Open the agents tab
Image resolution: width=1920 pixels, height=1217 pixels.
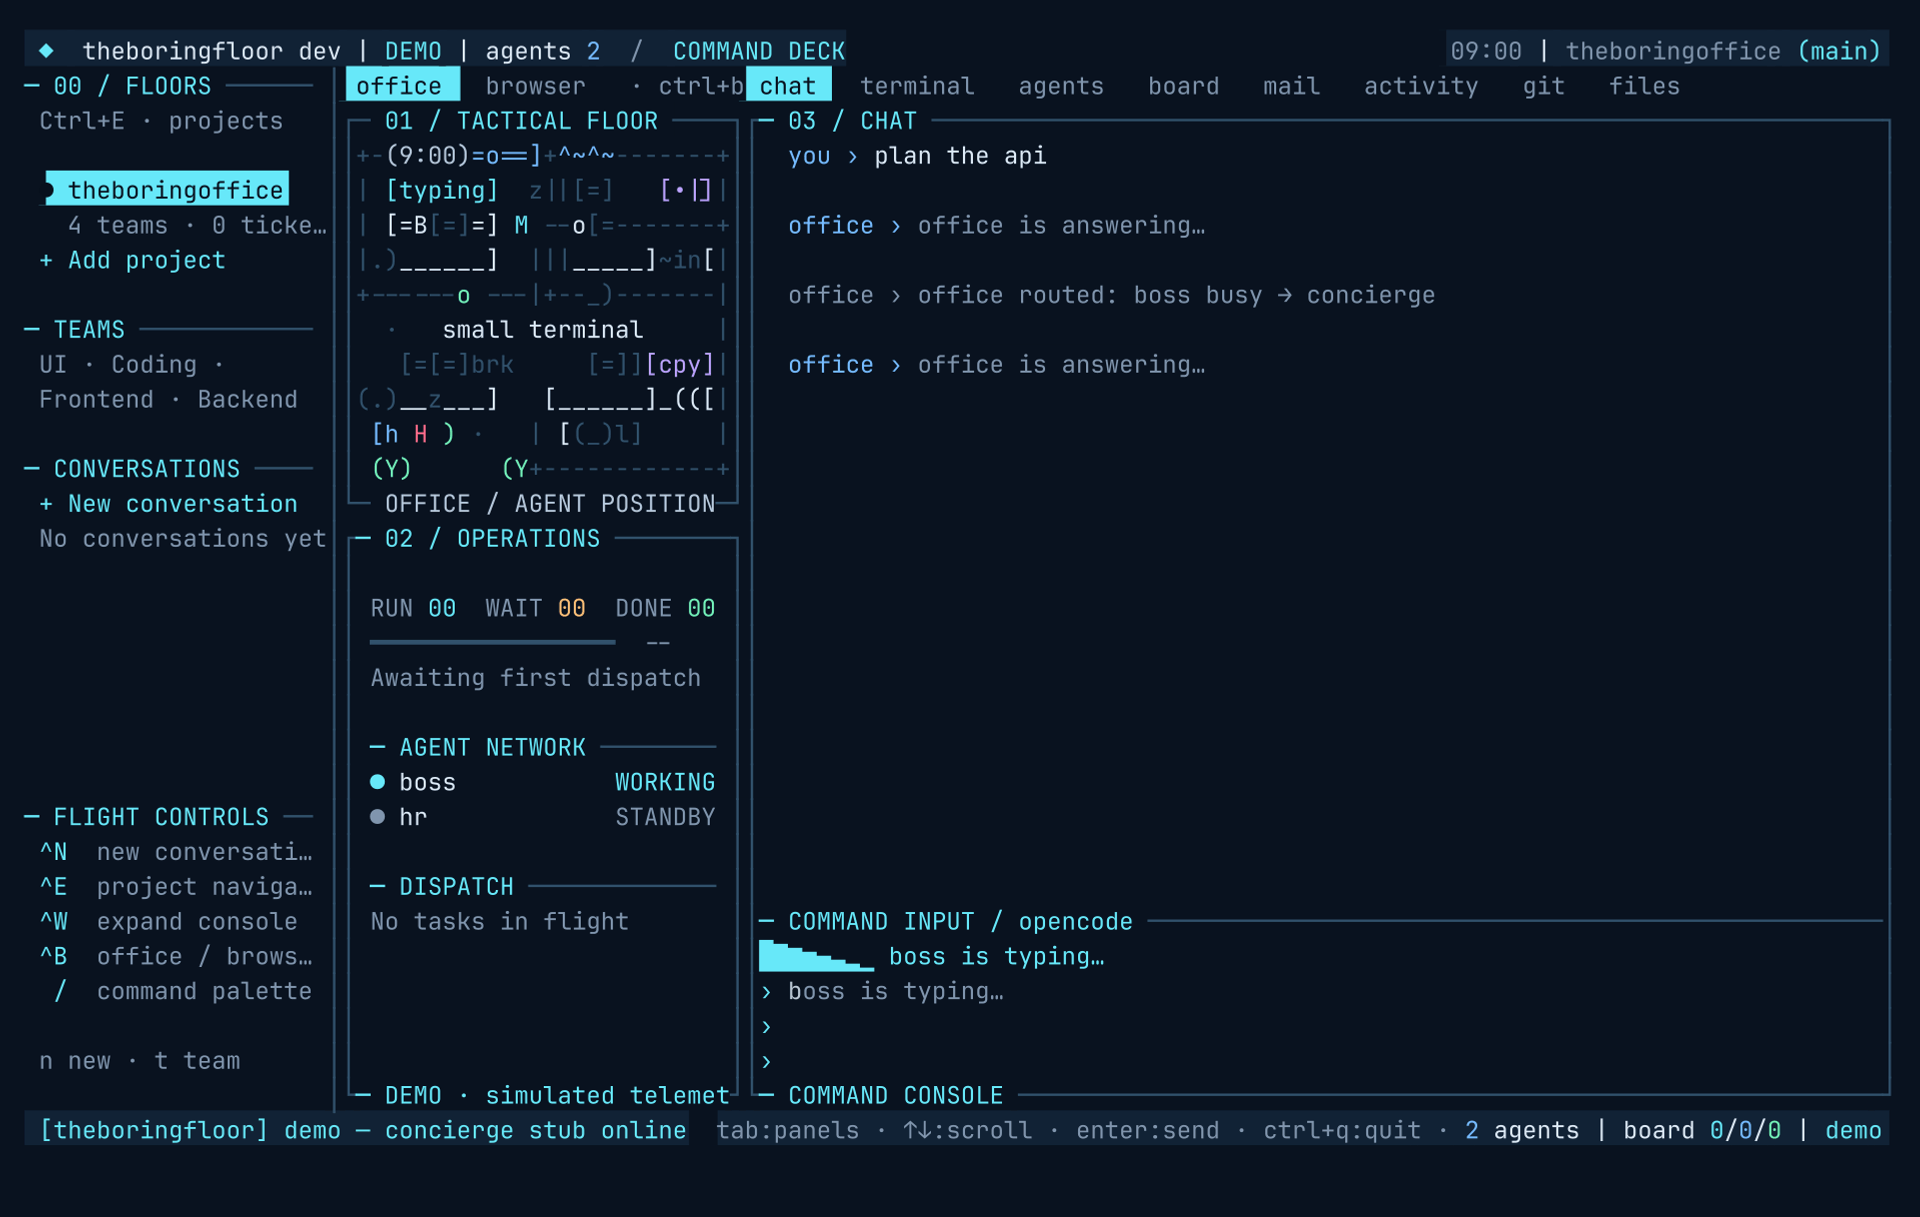pyautogui.click(x=1061, y=85)
